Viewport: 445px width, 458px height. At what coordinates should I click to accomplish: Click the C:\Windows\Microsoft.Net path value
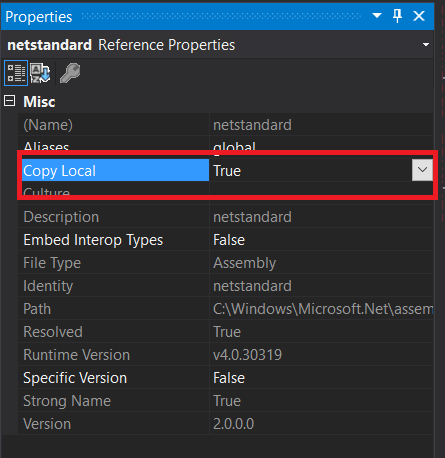[x=323, y=309]
